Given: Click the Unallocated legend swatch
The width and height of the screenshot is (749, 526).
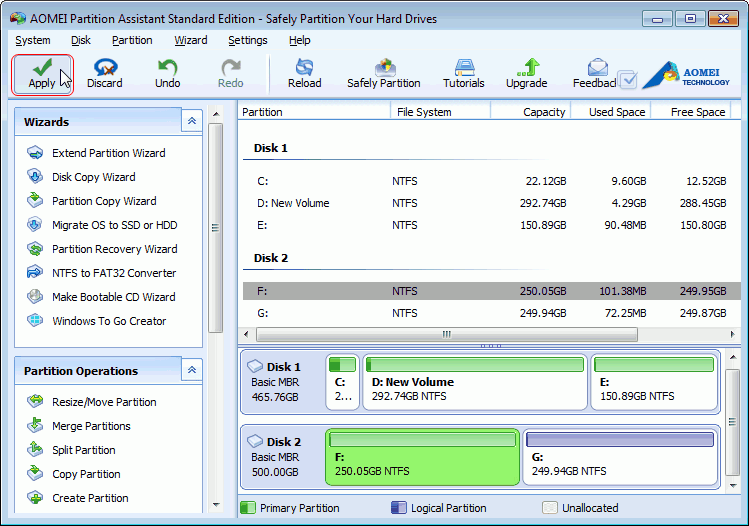Looking at the screenshot, I should 550,507.
